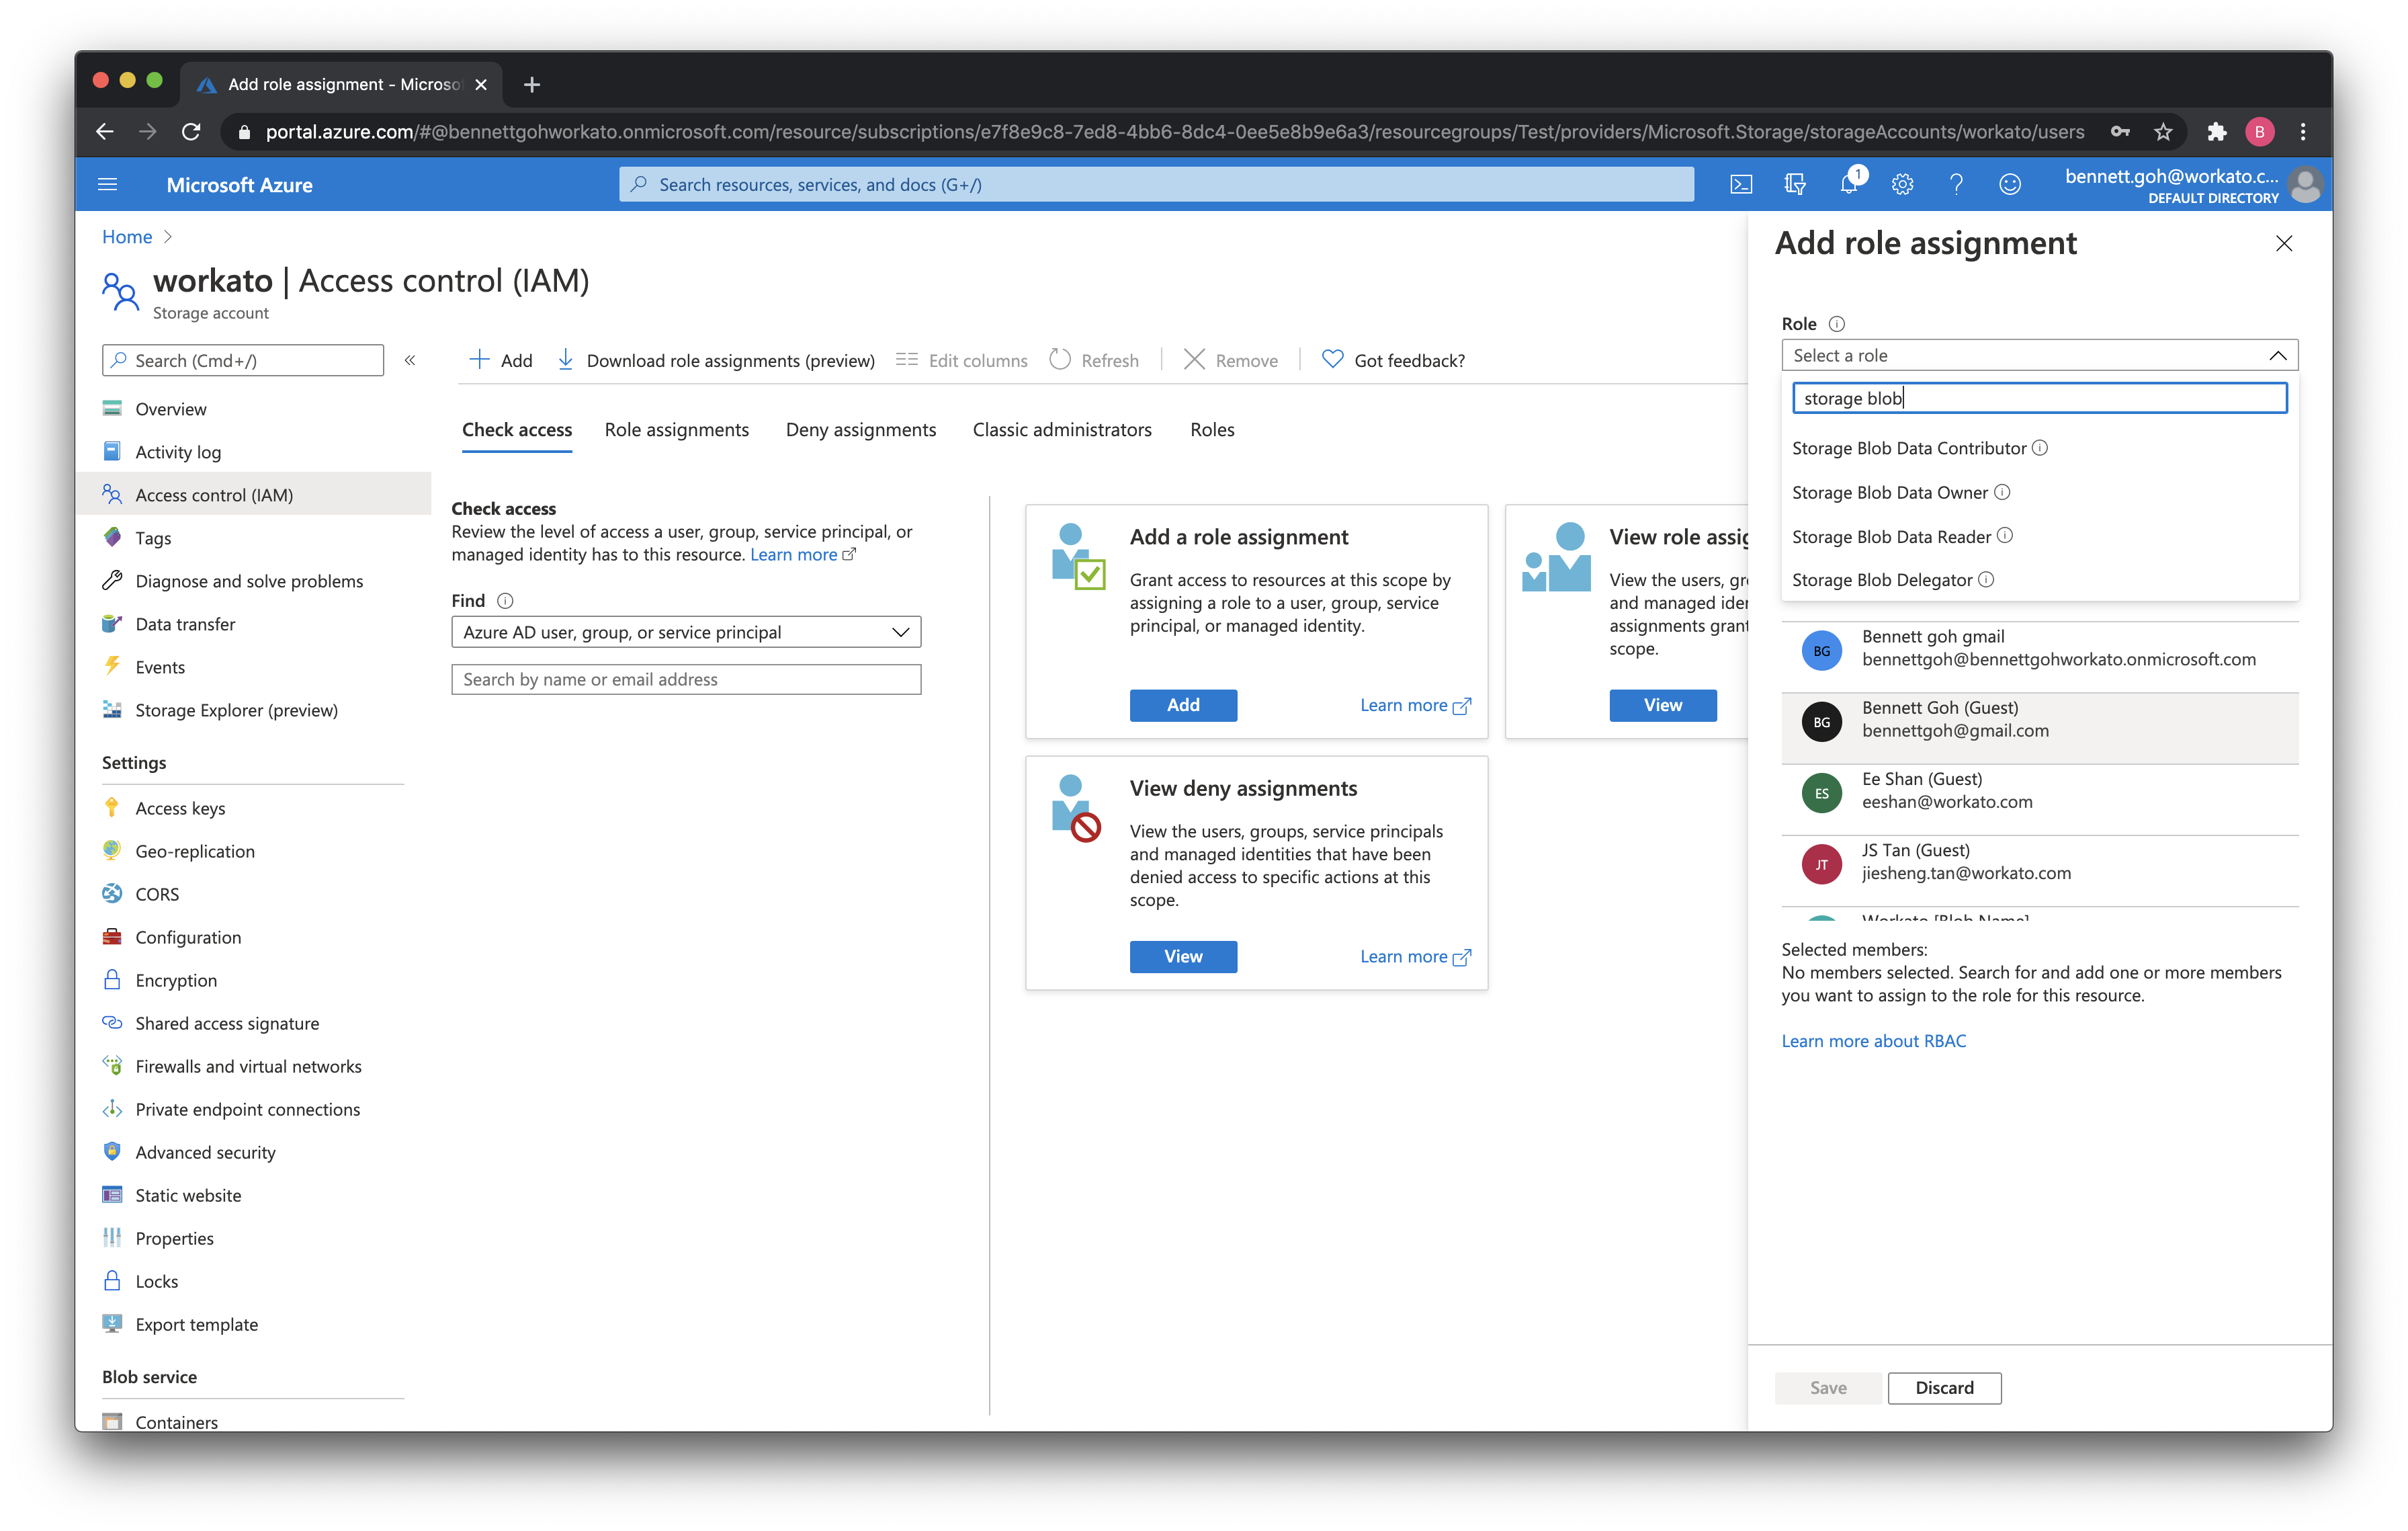
Task: Click the feedback smiley icon
Action: point(2009,185)
